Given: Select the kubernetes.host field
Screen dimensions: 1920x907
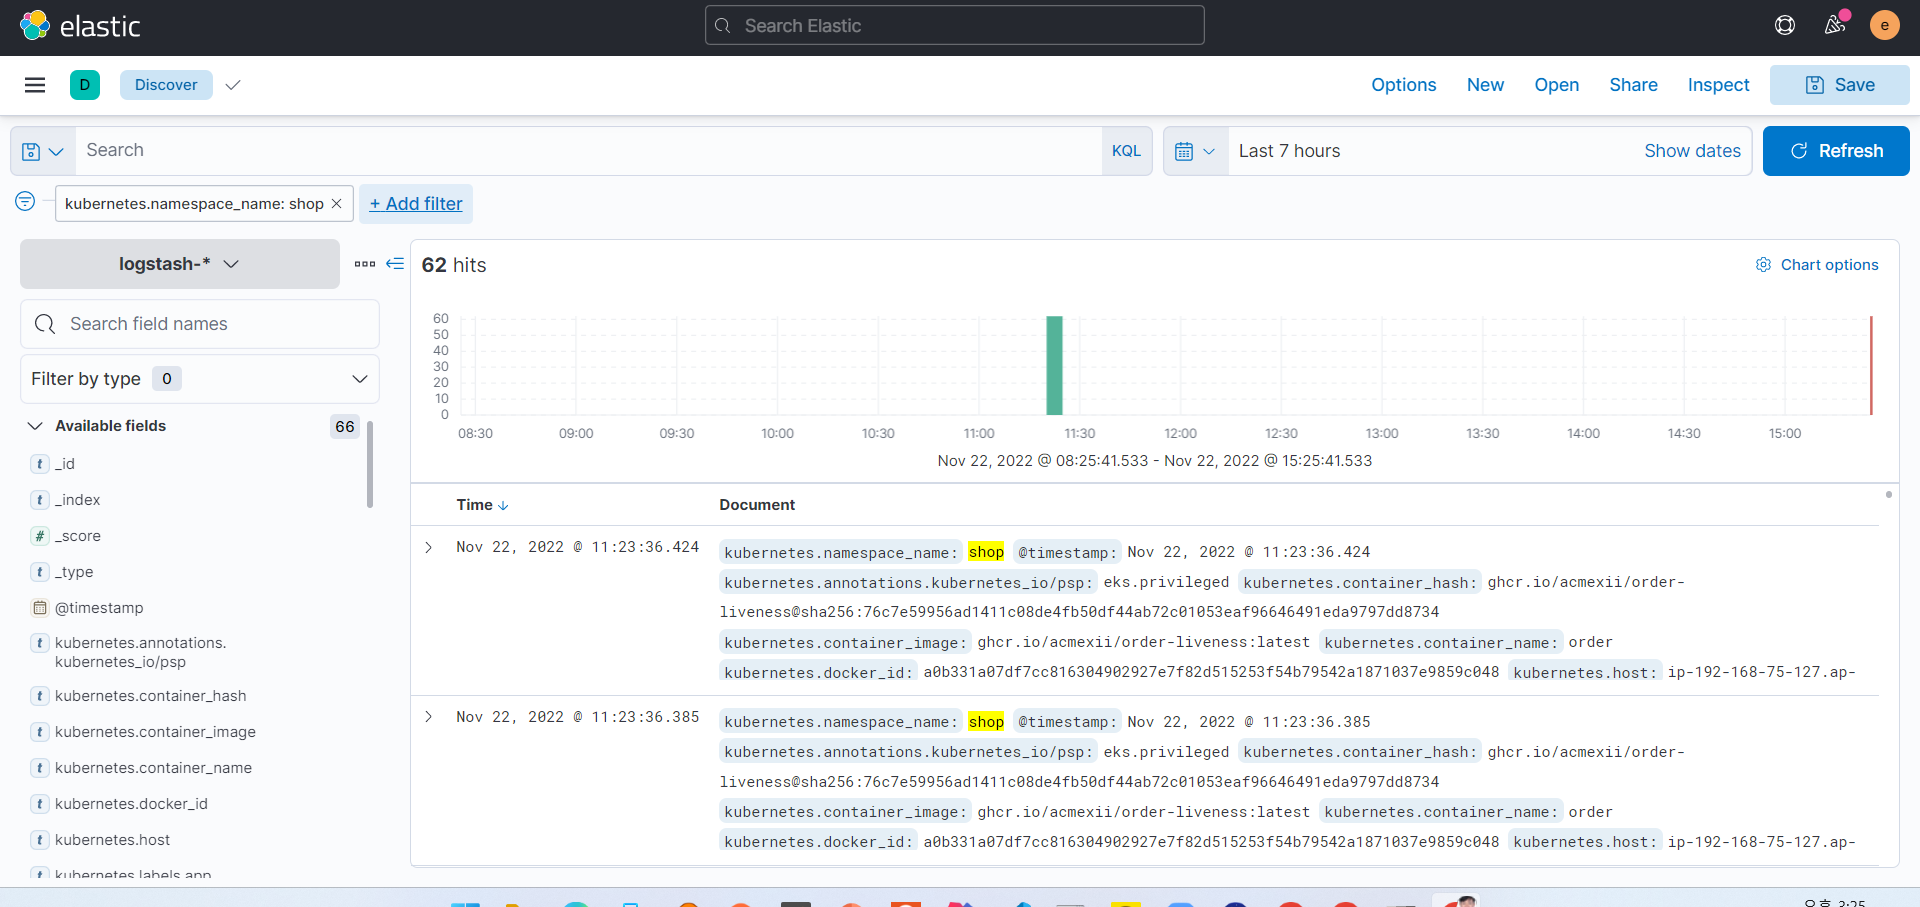Looking at the screenshot, I should (112, 840).
